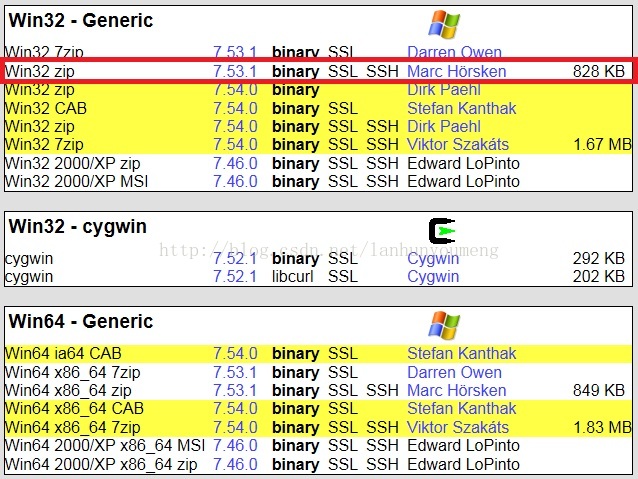
Task: Click the Win64 x86_64 zip package name
Action: coord(68,390)
